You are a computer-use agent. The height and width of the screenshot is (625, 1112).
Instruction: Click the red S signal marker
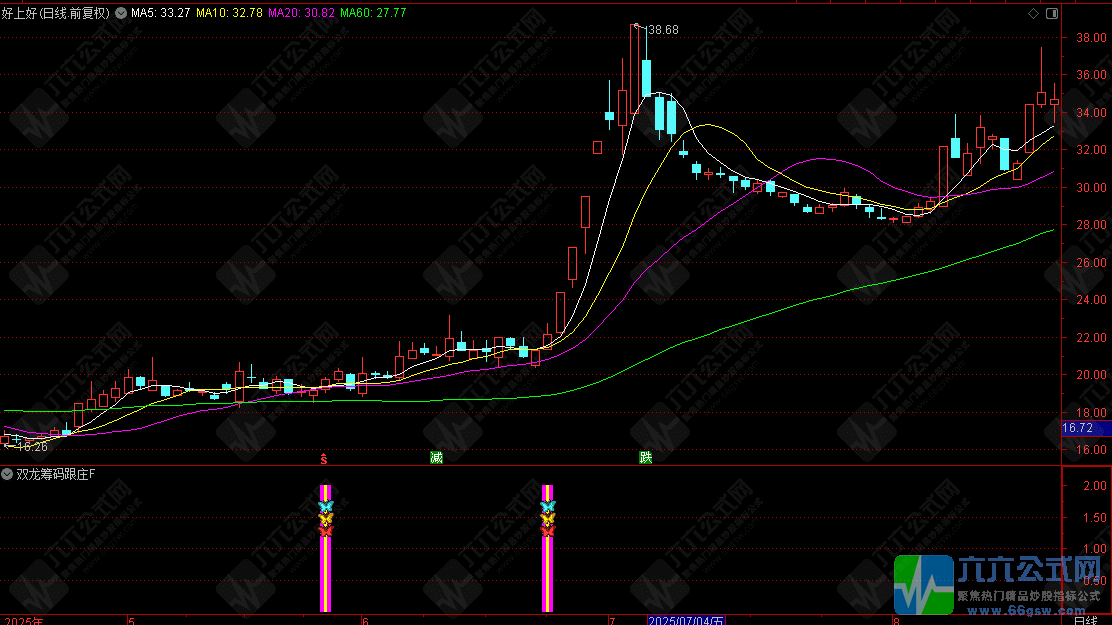point(324,458)
